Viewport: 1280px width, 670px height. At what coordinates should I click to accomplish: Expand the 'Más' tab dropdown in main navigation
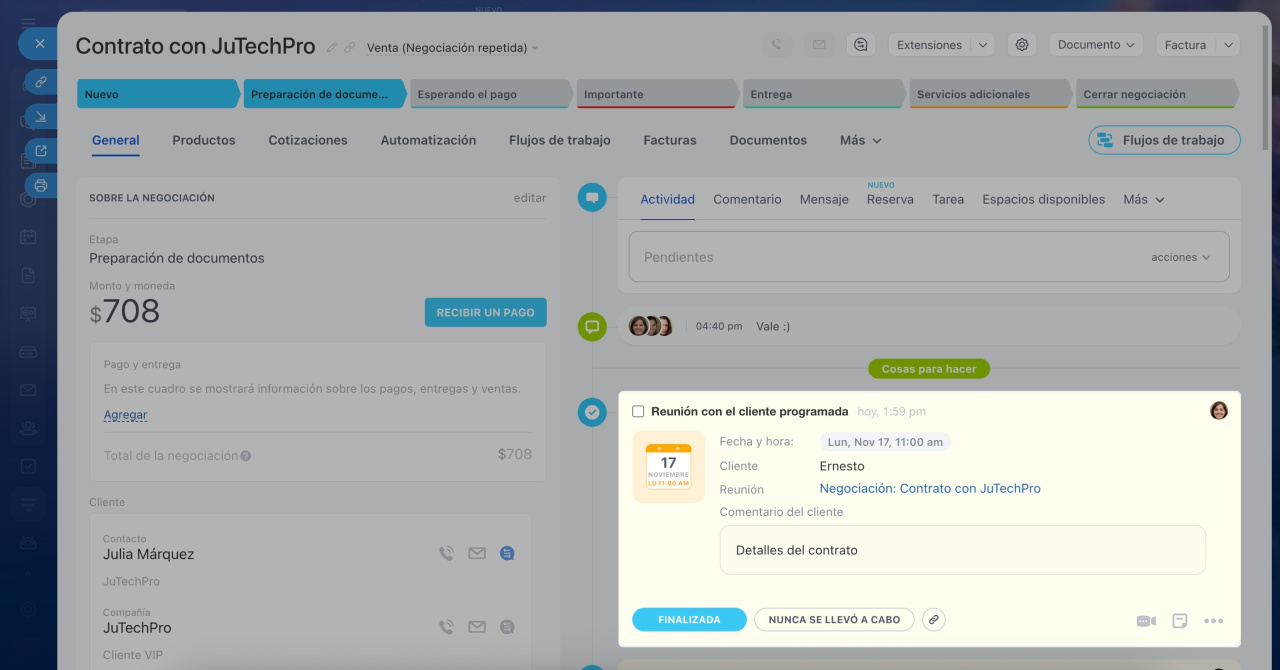(x=860, y=141)
